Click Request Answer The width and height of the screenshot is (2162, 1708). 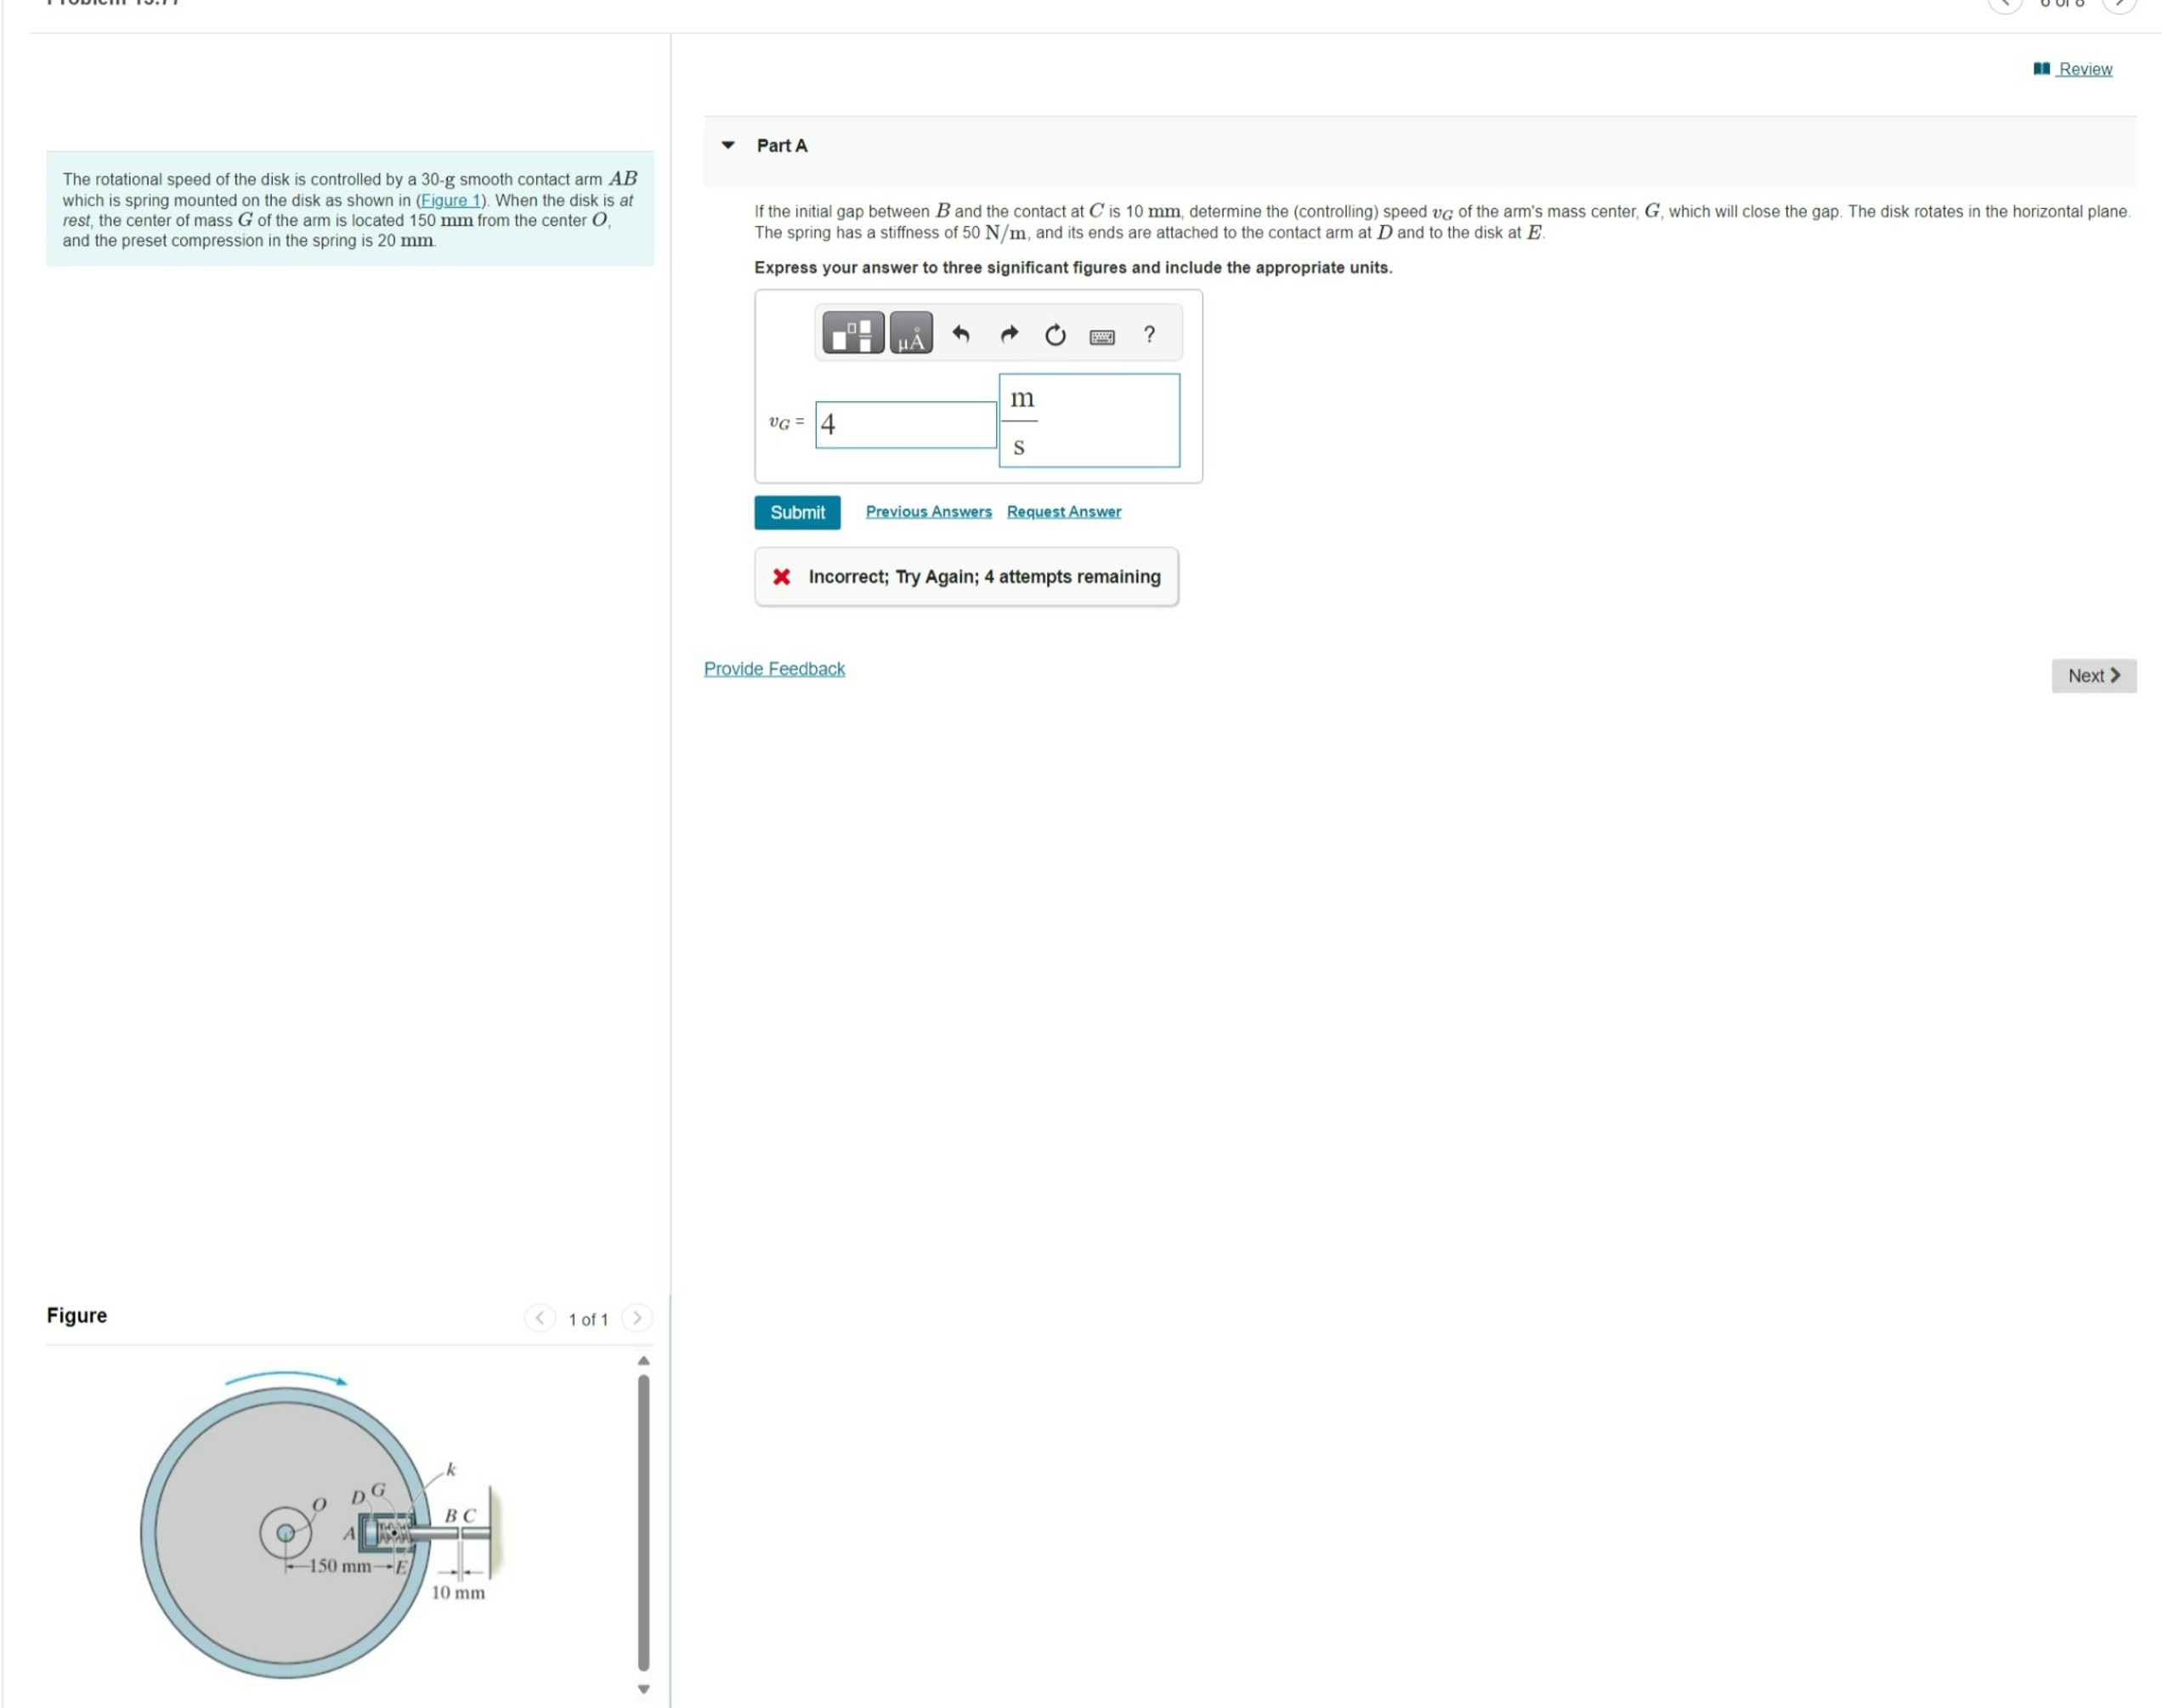click(x=1063, y=511)
